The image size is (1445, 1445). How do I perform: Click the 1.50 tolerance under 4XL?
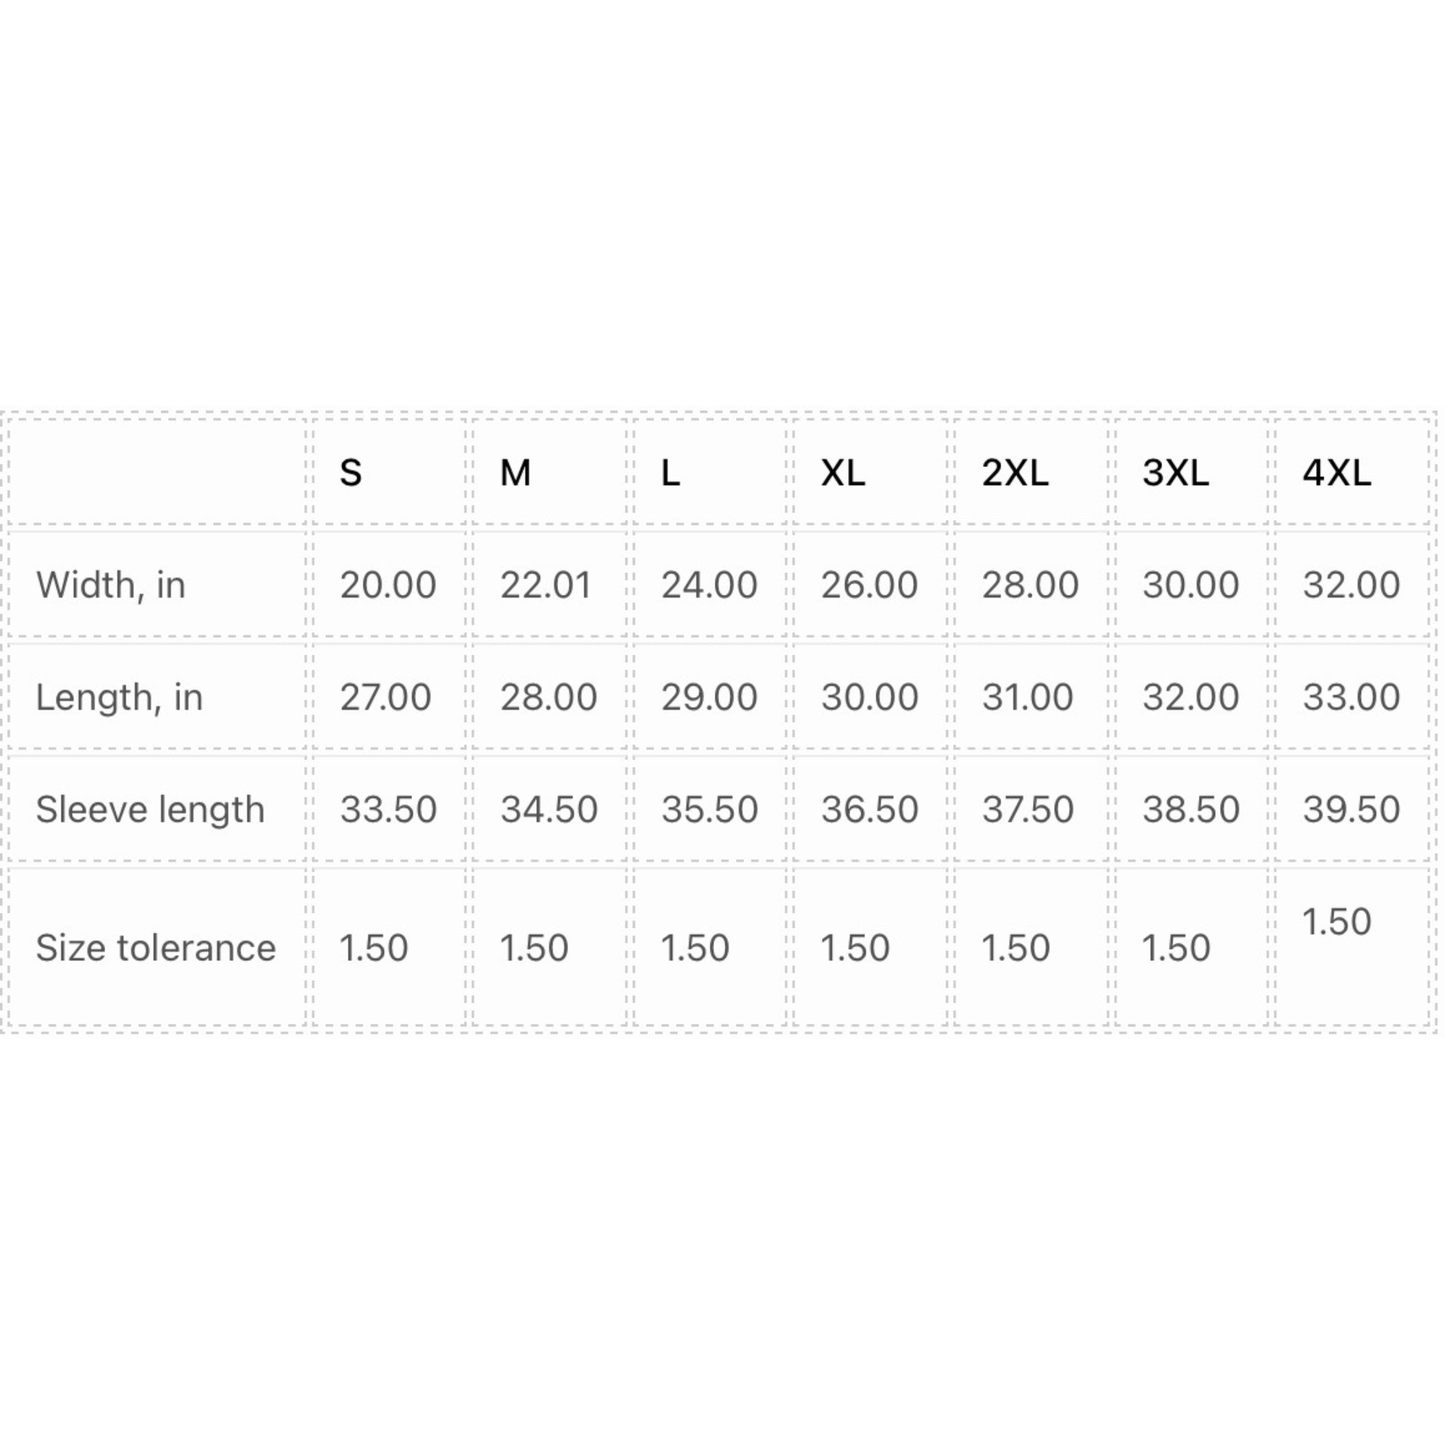[1336, 921]
